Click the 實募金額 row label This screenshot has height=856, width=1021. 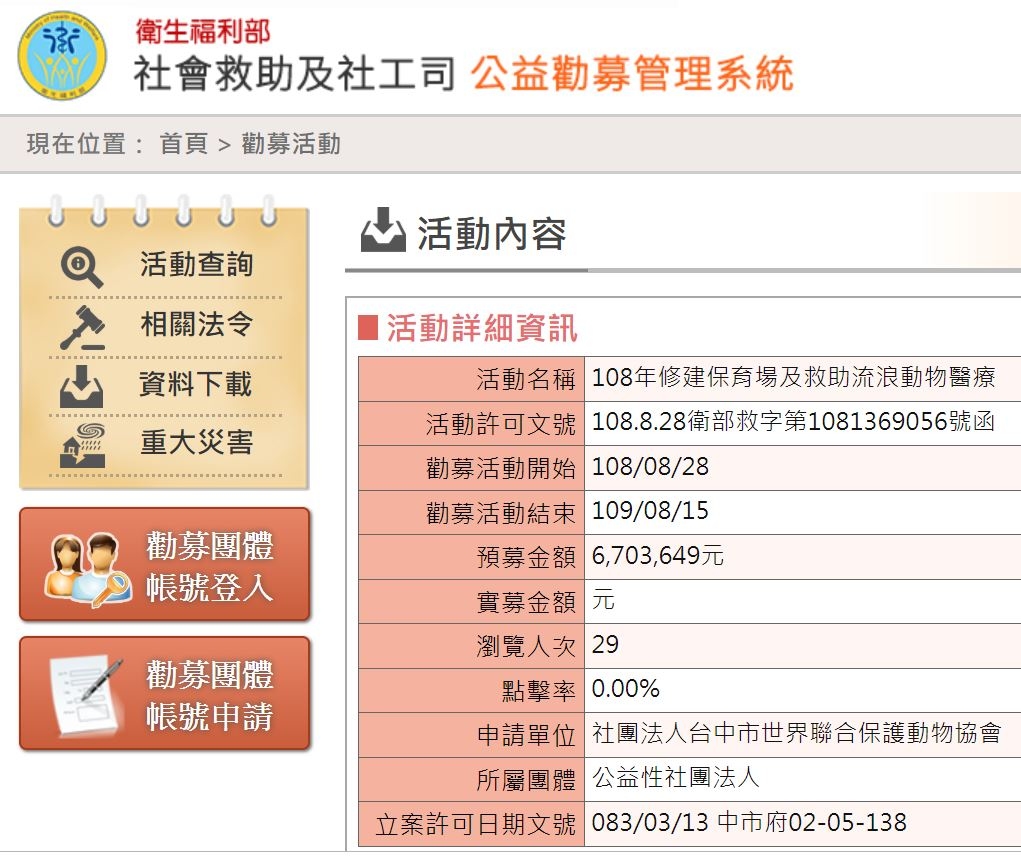click(x=526, y=601)
